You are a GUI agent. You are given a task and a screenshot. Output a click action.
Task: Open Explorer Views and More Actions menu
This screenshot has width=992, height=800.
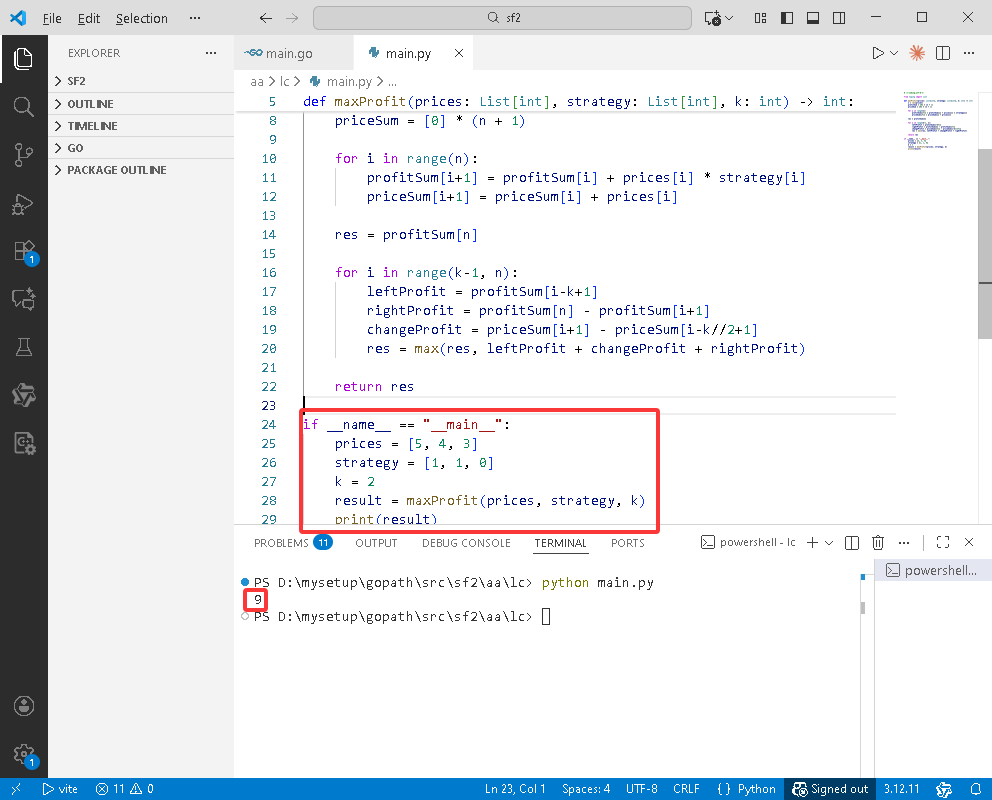[x=211, y=53]
